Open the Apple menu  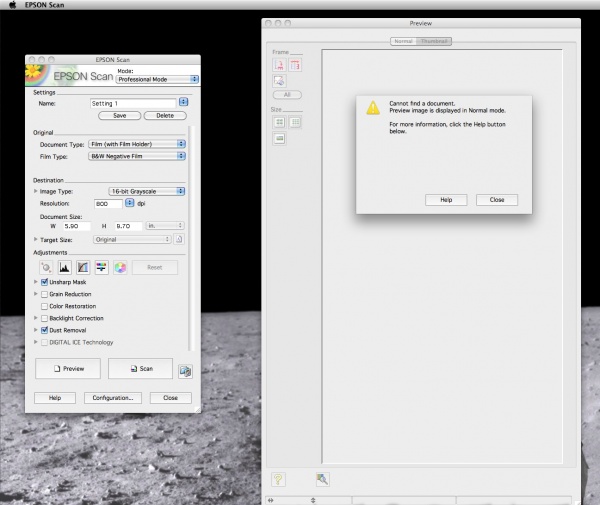coord(13,5)
